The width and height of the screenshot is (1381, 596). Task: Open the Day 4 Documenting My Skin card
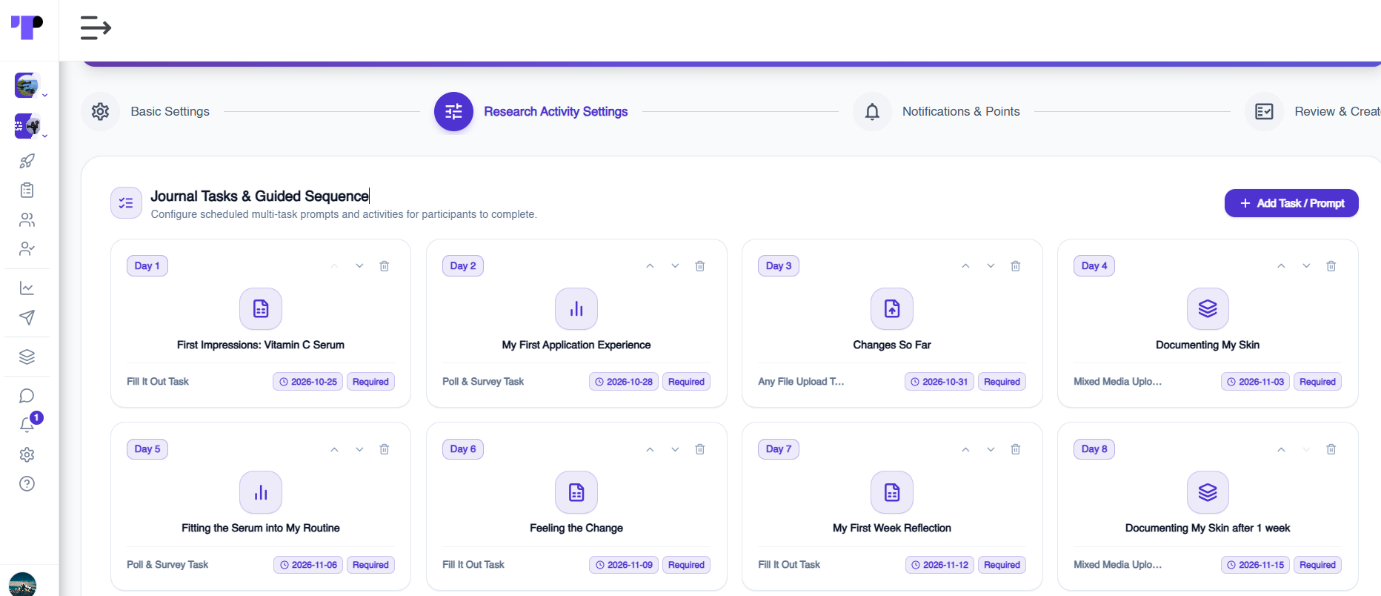coord(1207,323)
